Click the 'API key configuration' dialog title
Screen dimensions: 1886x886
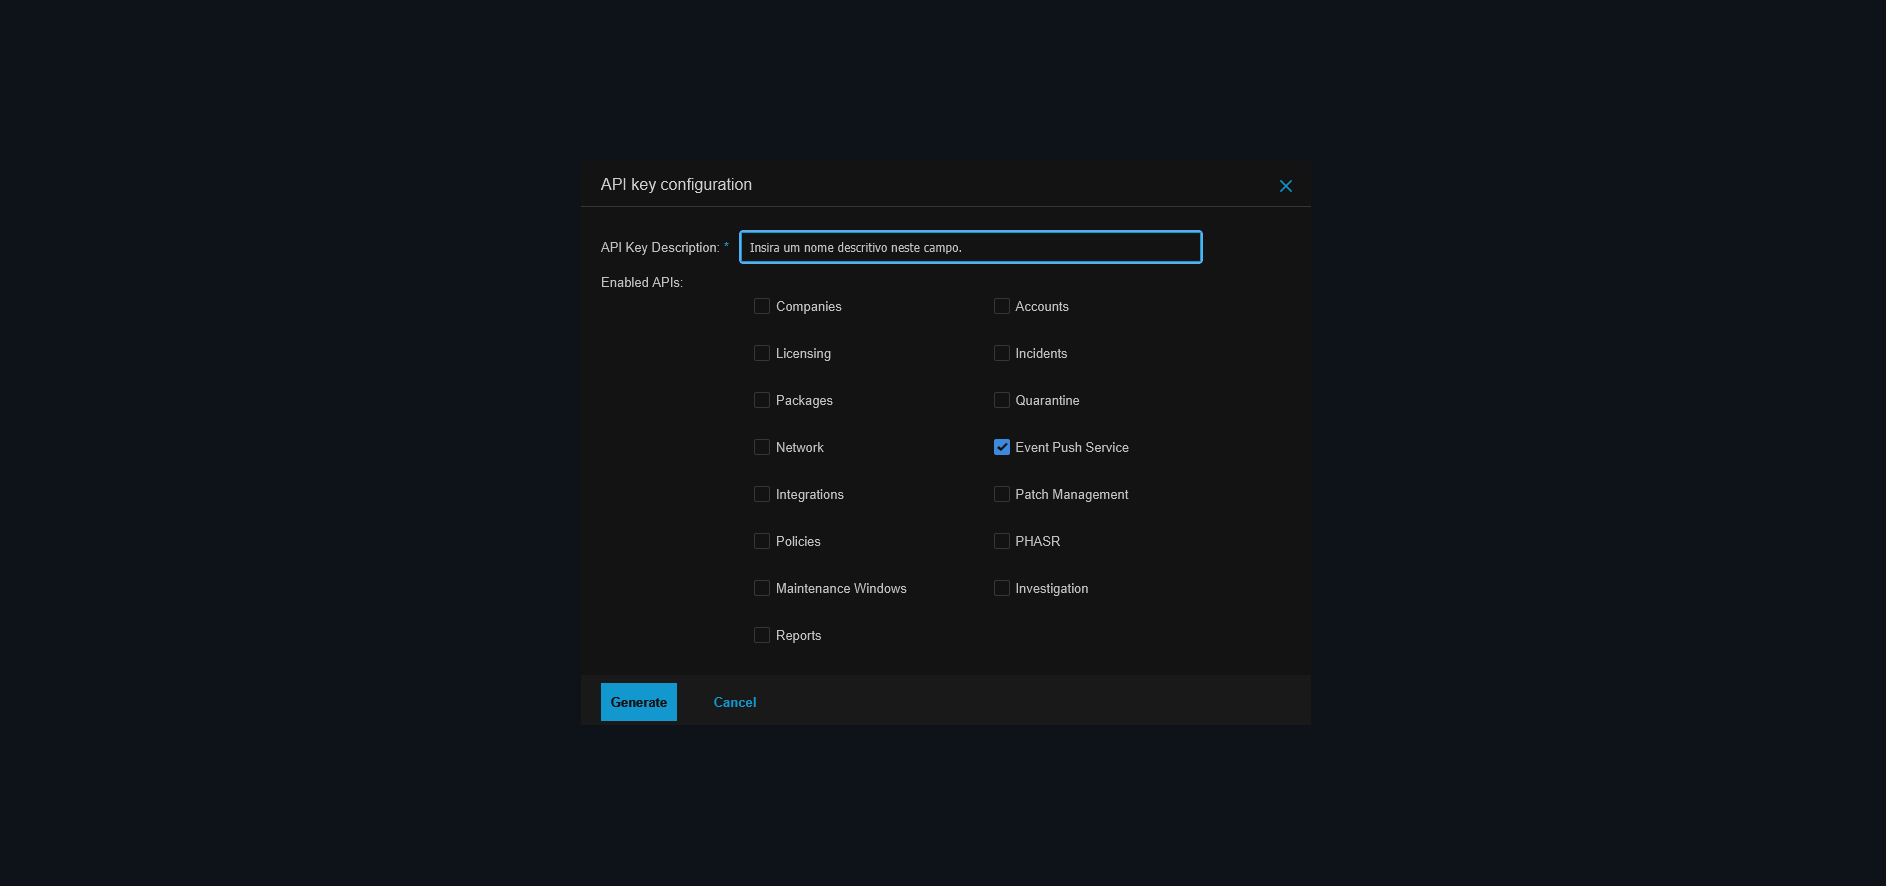tap(676, 185)
